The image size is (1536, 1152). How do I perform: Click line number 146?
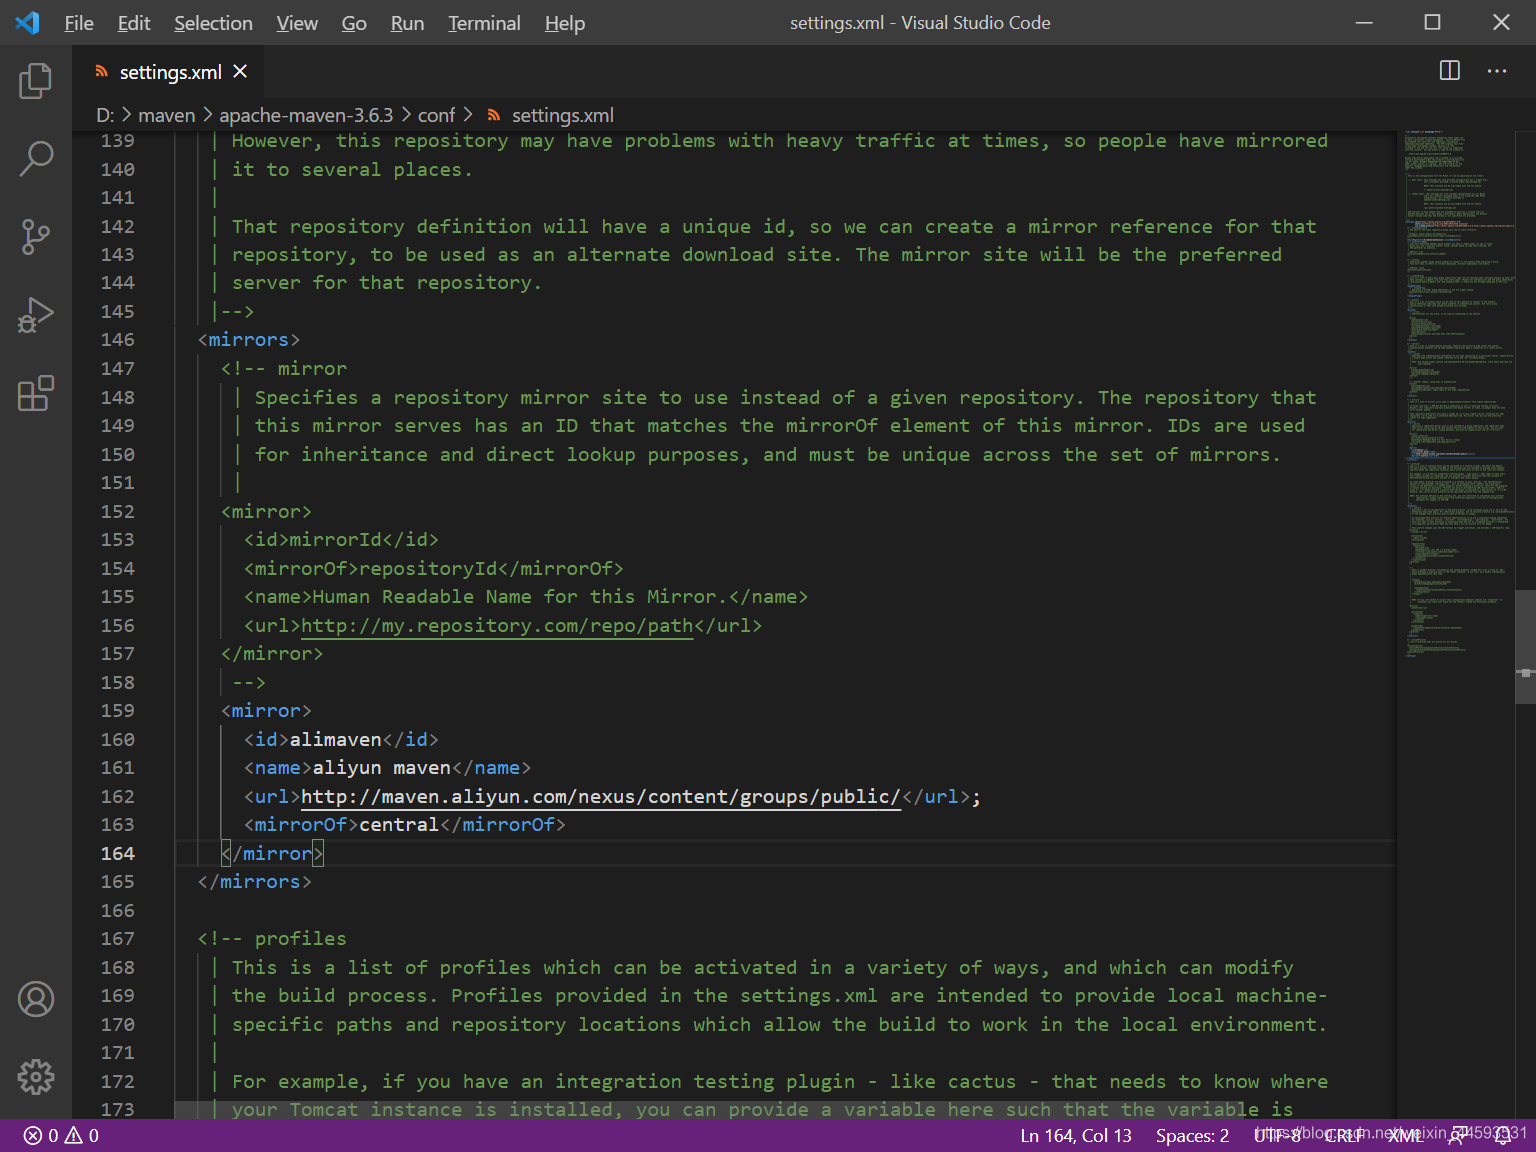117,340
